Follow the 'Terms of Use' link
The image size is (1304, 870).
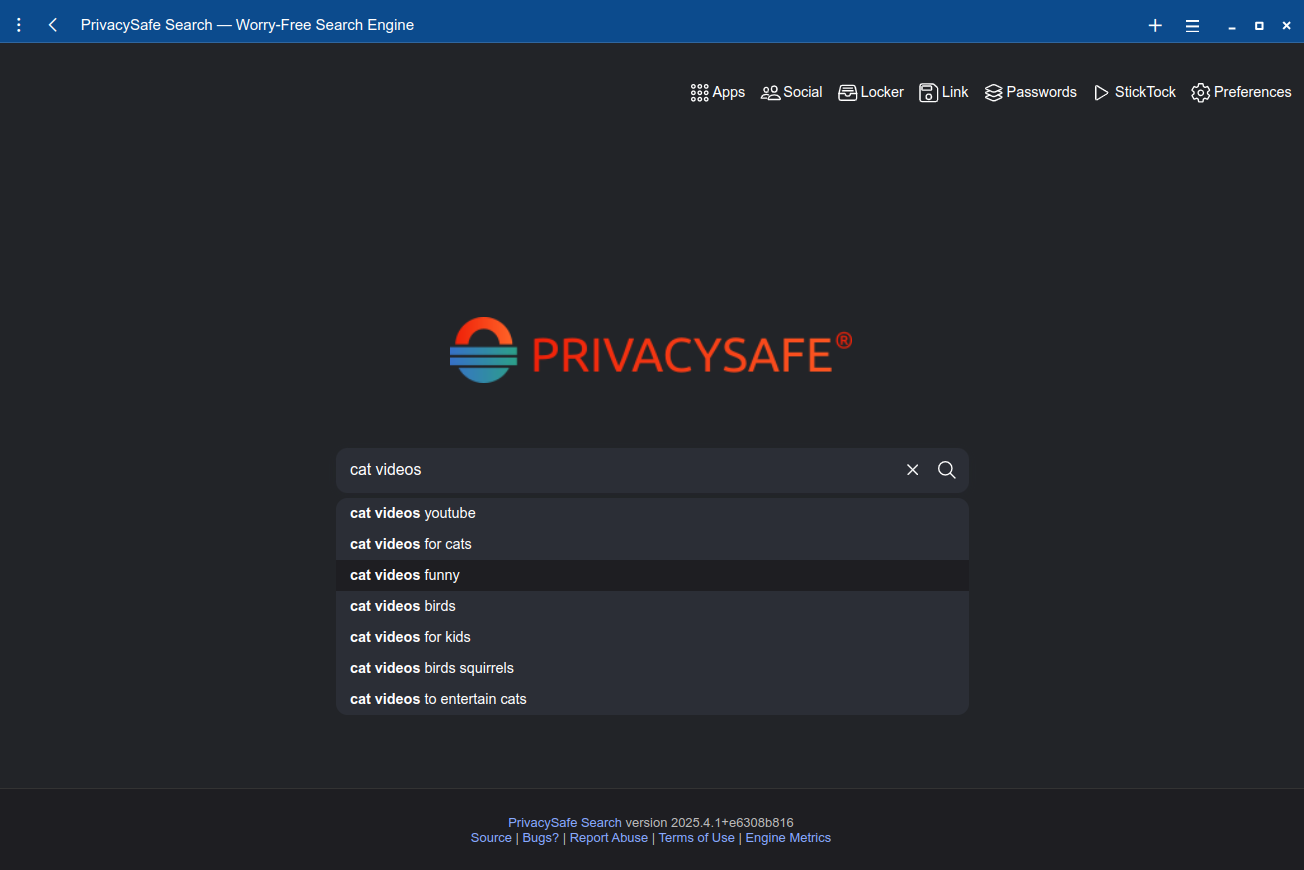tap(696, 837)
